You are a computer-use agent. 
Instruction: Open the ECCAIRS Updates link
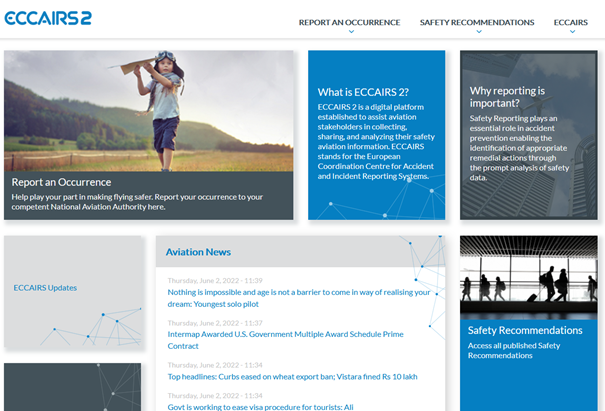click(45, 288)
